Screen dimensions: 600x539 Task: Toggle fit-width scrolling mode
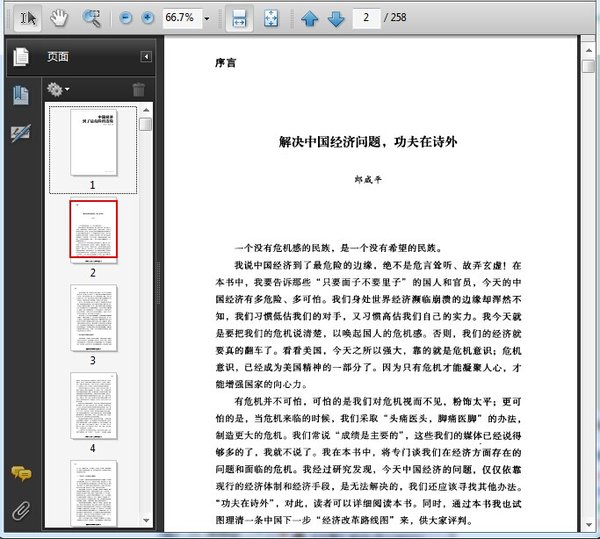238,18
